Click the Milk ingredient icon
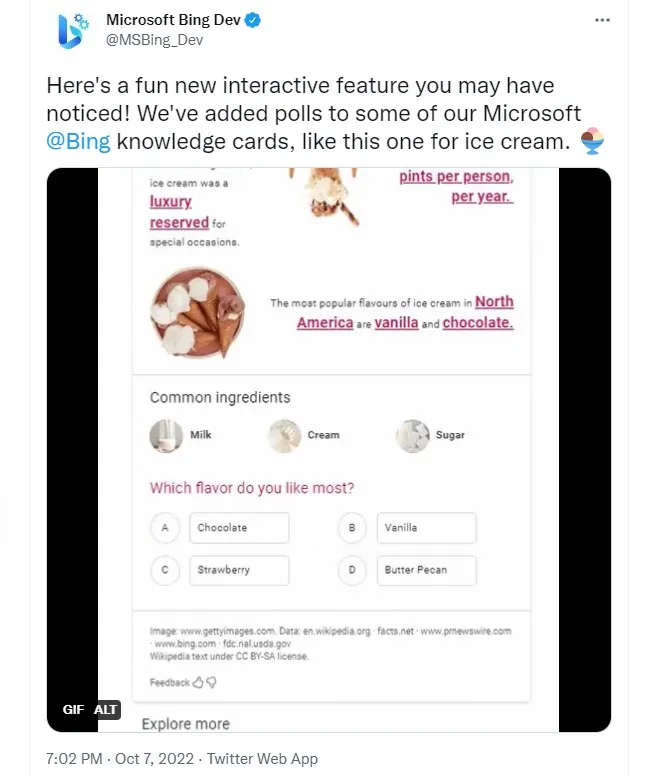This screenshot has width=649, height=776. coord(166,436)
